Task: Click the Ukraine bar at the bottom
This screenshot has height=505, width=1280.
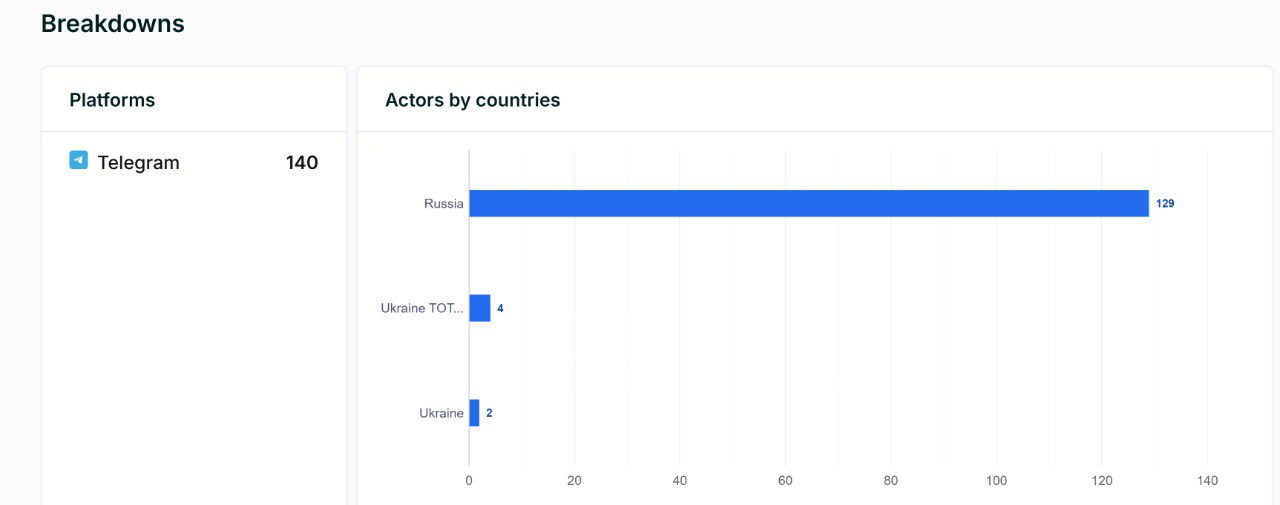Action: pyautogui.click(x=474, y=413)
